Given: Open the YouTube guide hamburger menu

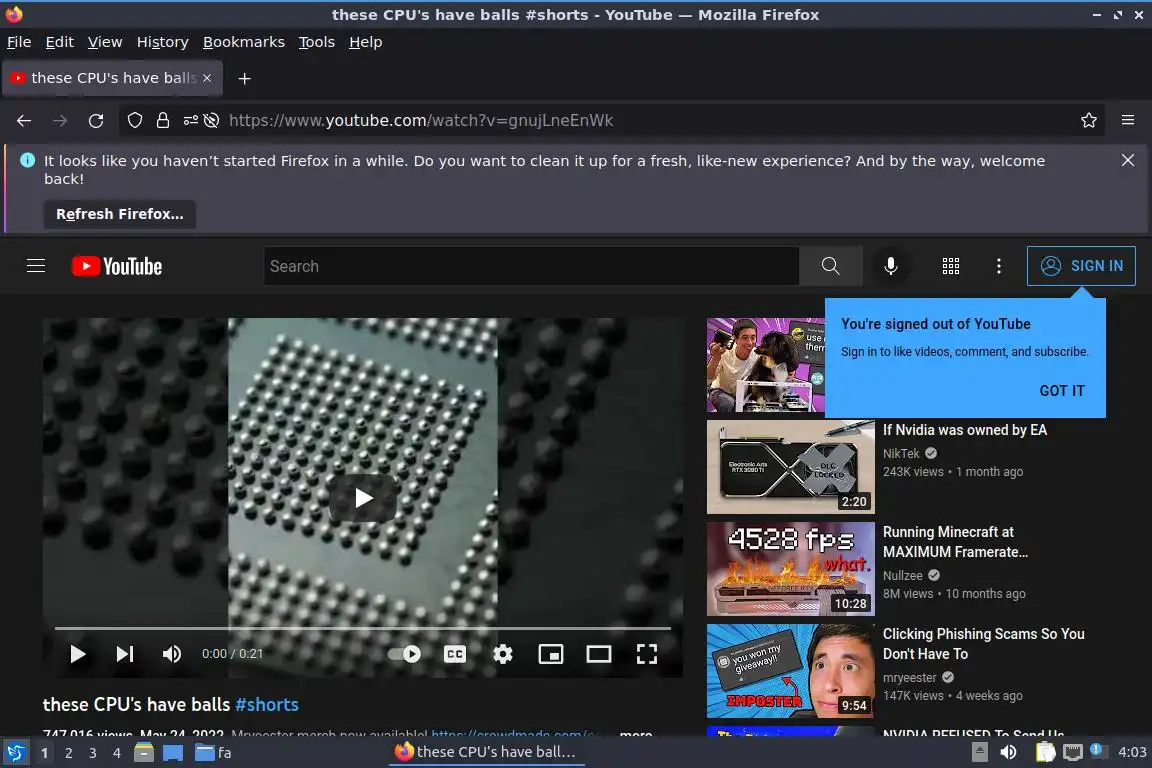Looking at the screenshot, I should pyautogui.click(x=36, y=266).
